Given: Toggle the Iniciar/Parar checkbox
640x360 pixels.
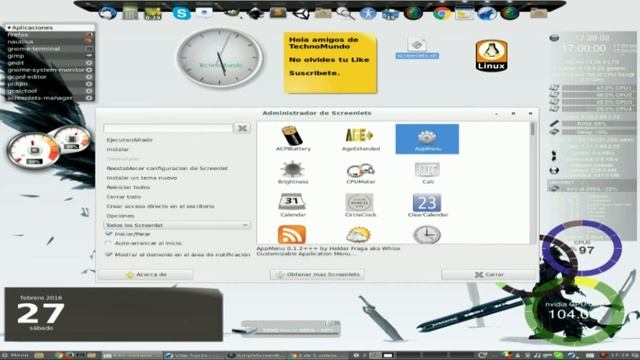Looking at the screenshot, I should 109,234.
